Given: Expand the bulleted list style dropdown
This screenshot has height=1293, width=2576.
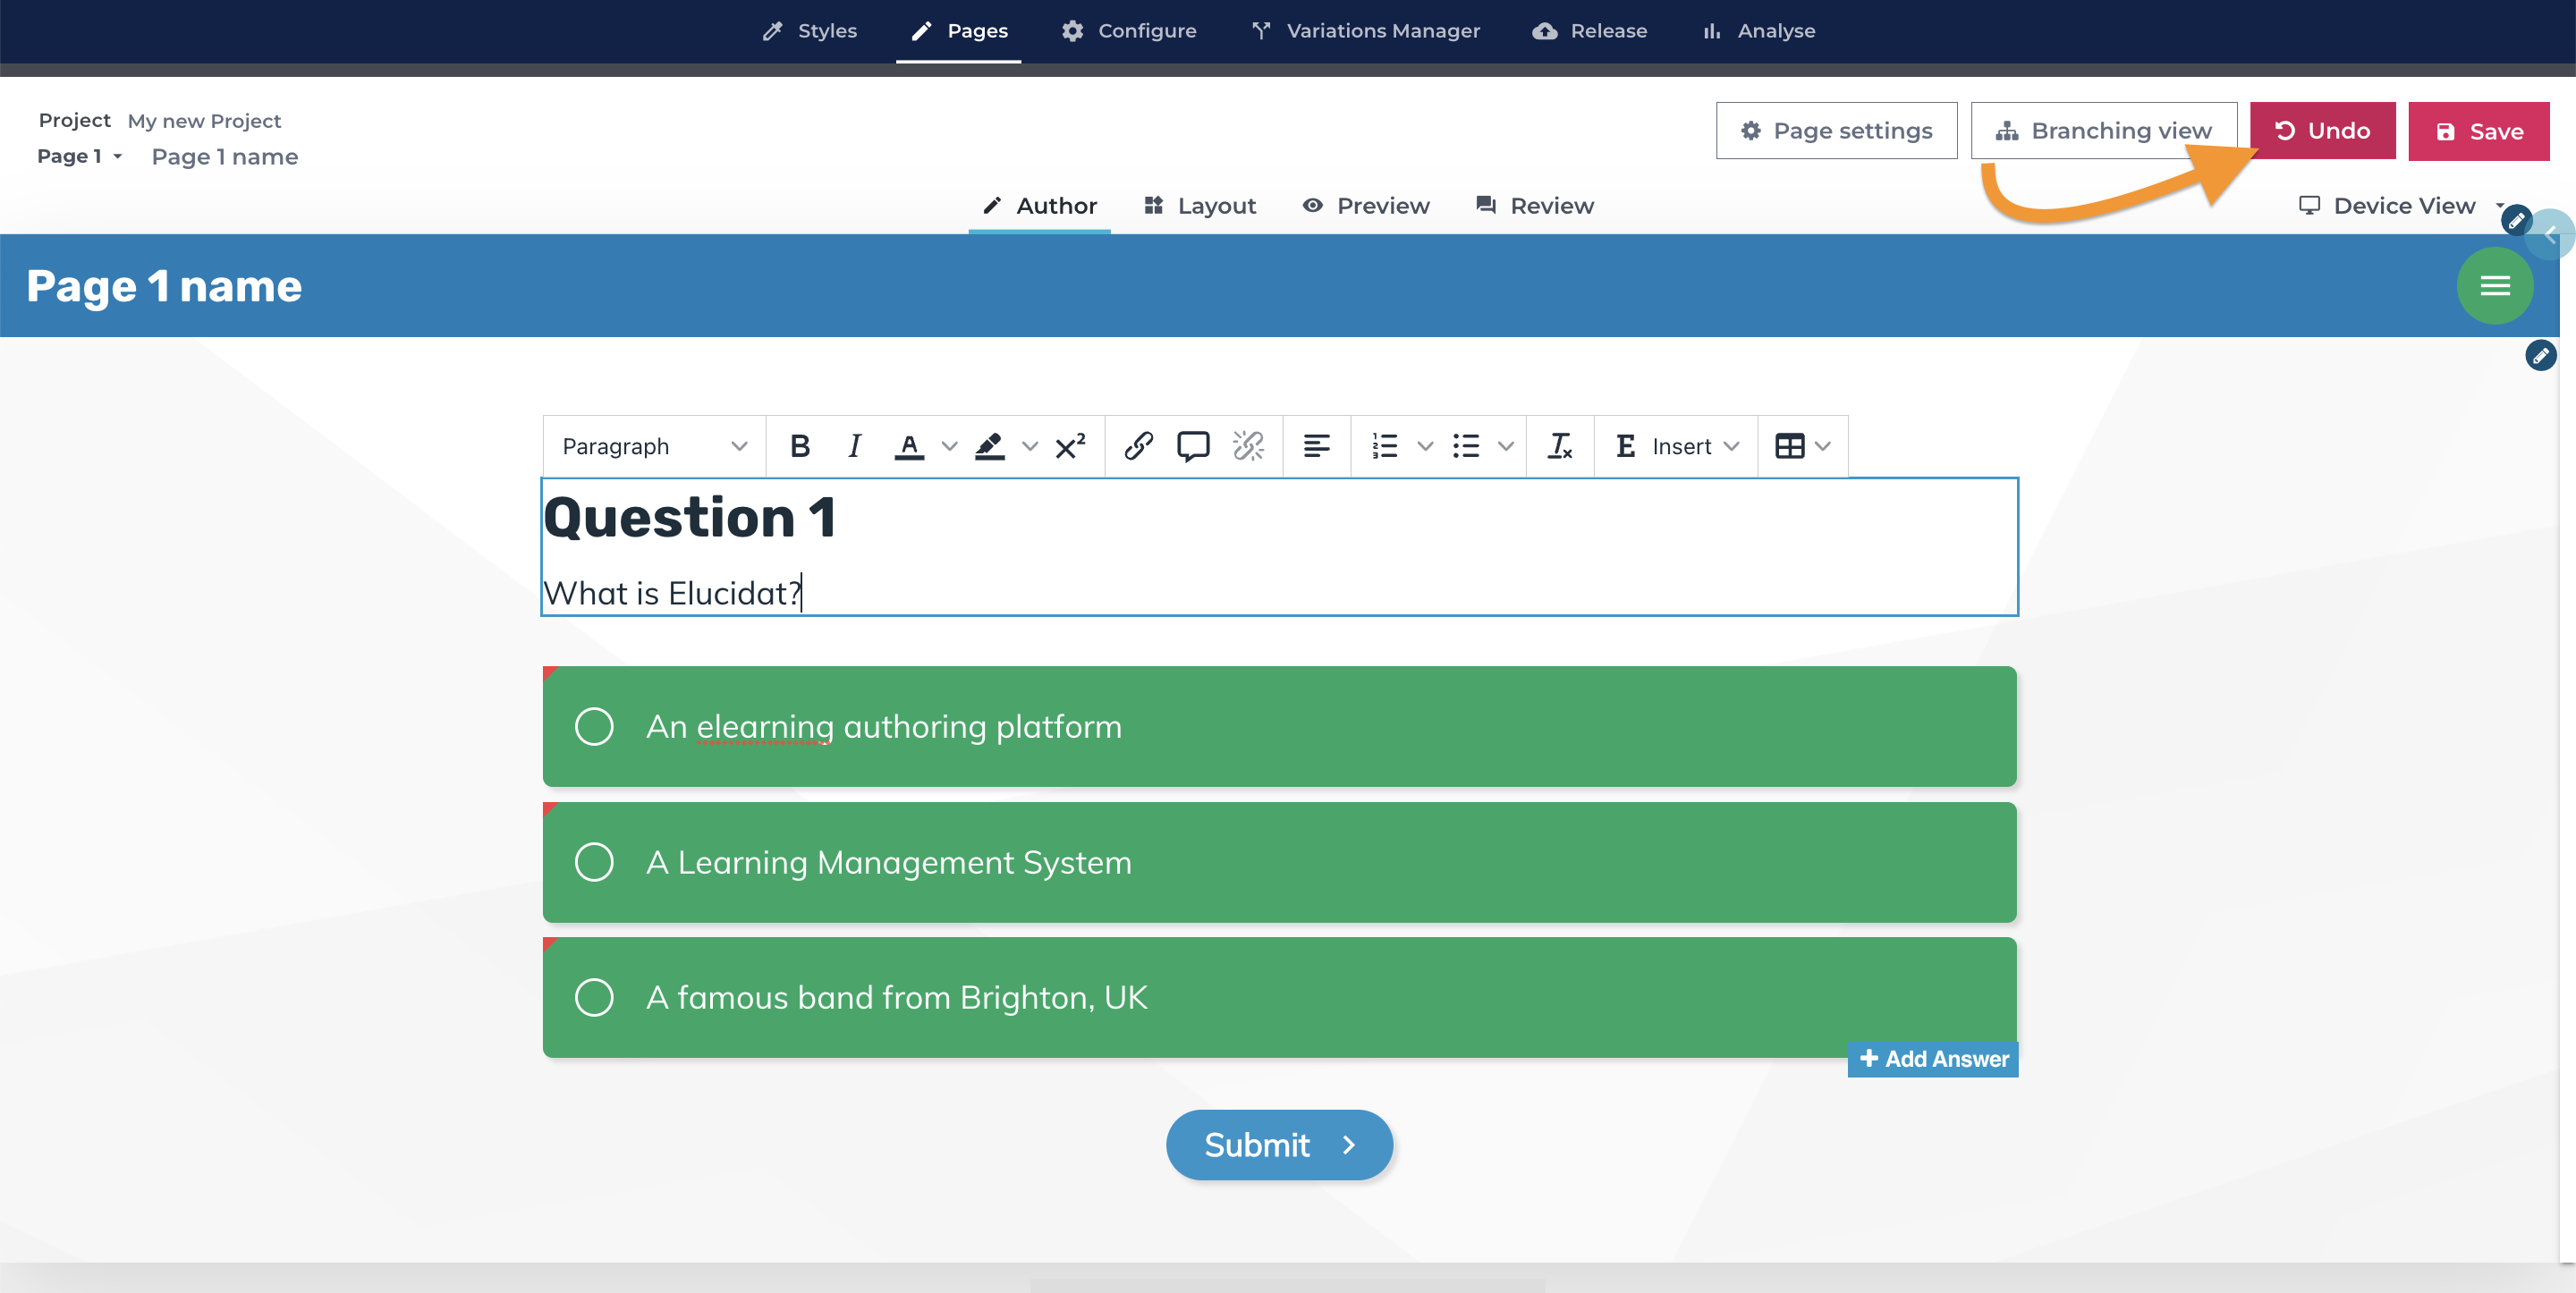Looking at the screenshot, I should tap(1505, 446).
